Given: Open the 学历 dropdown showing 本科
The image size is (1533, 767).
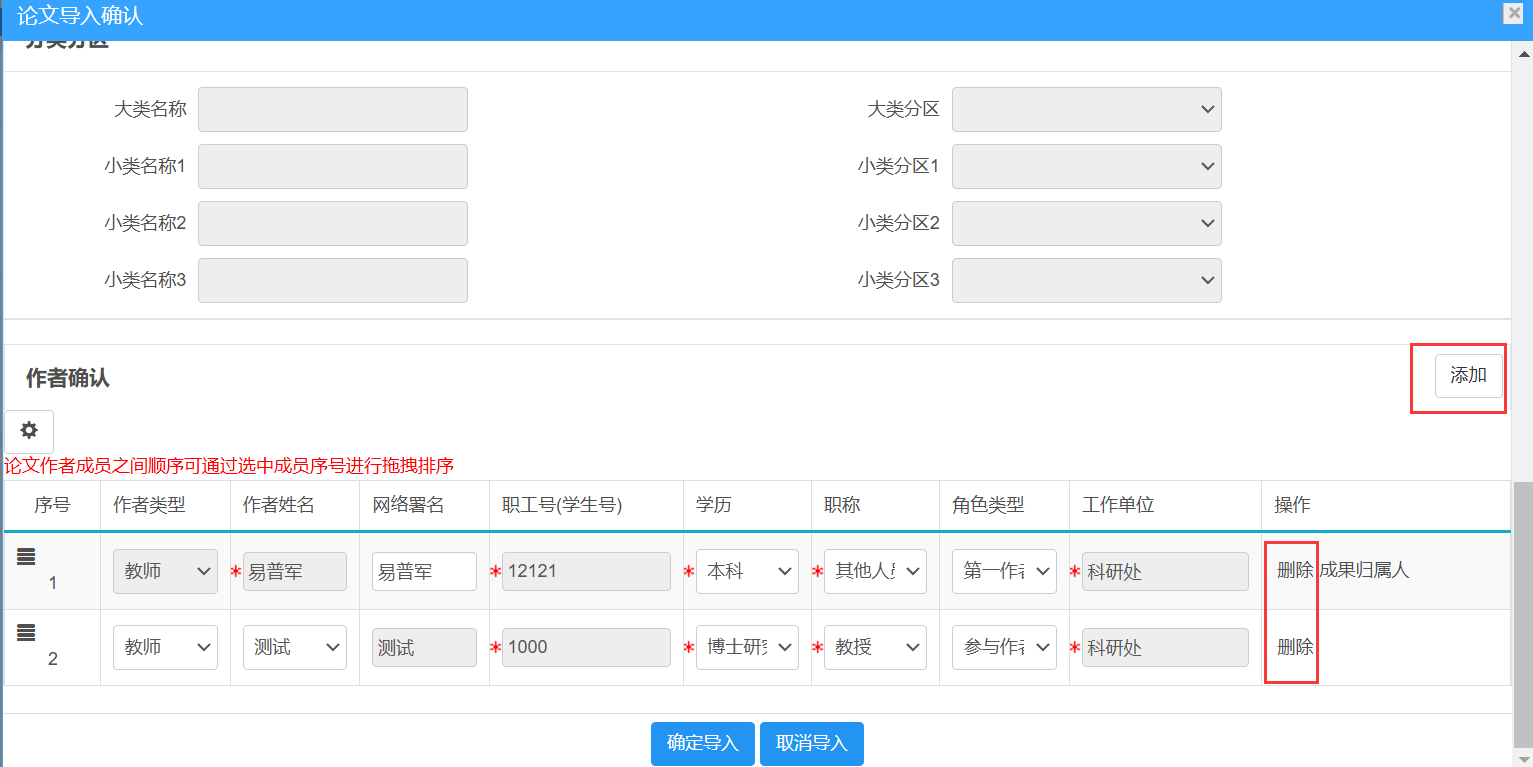Looking at the screenshot, I should [746, 571].
